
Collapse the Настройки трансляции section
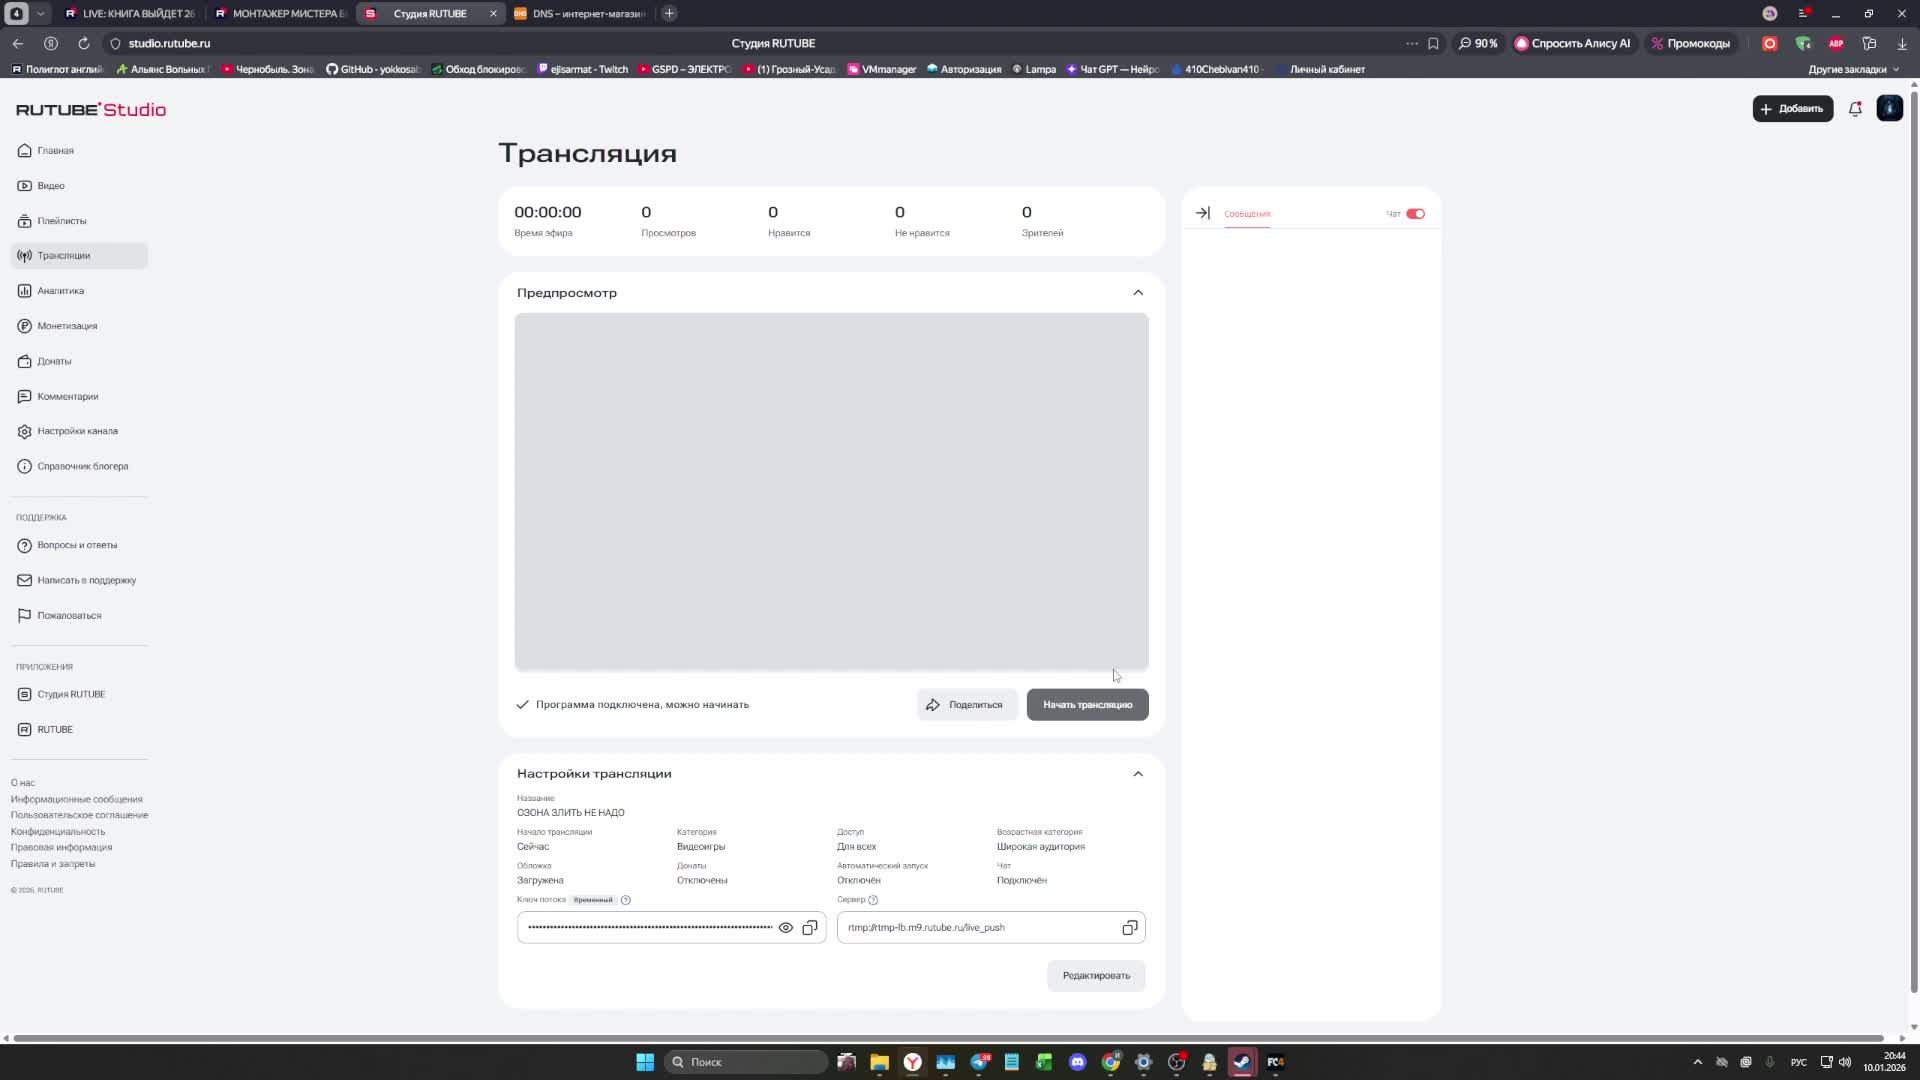coord(1138,774)
